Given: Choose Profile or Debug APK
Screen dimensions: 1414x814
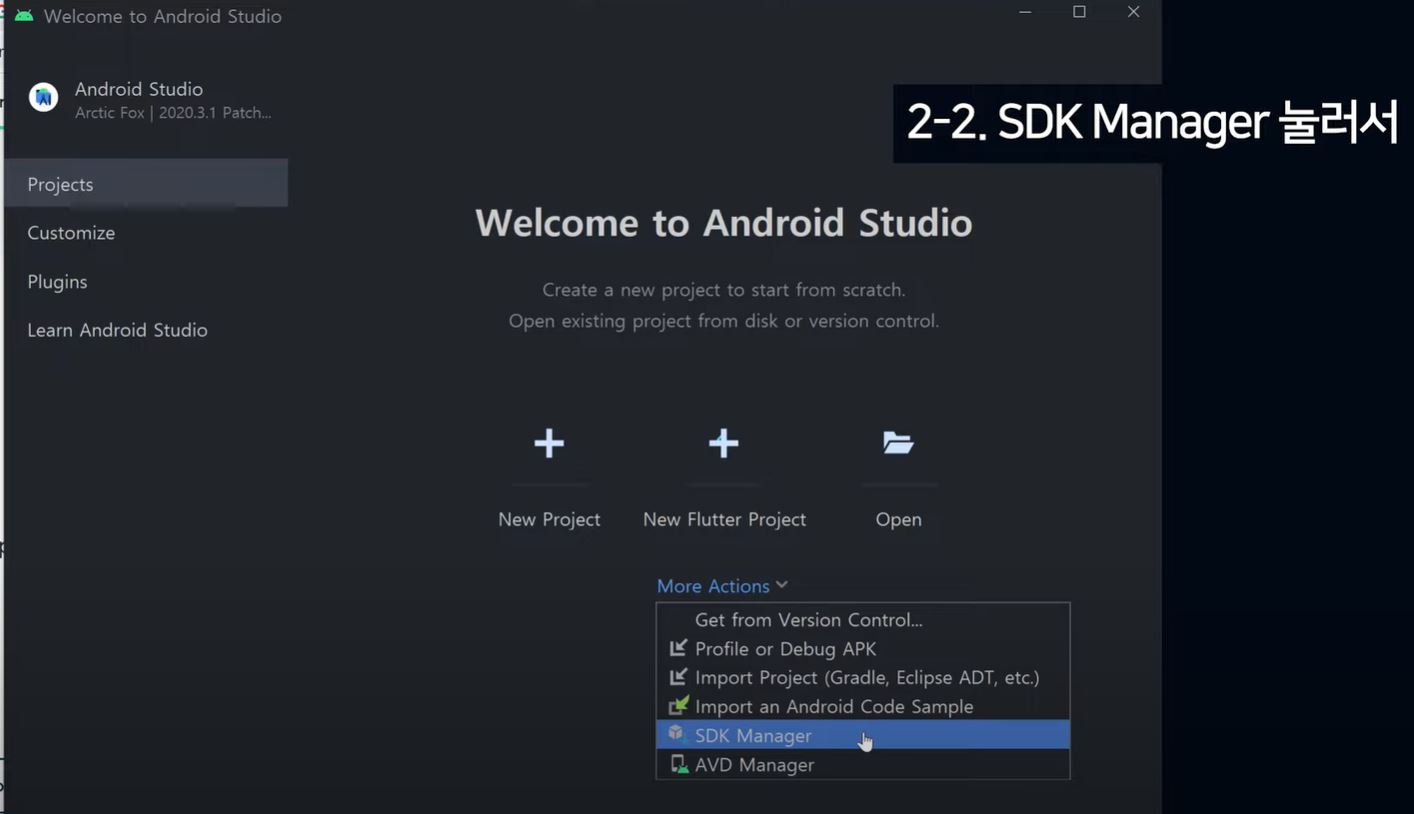Looking at the screenshot, I should pyautogui.click(x=863, y=648).
